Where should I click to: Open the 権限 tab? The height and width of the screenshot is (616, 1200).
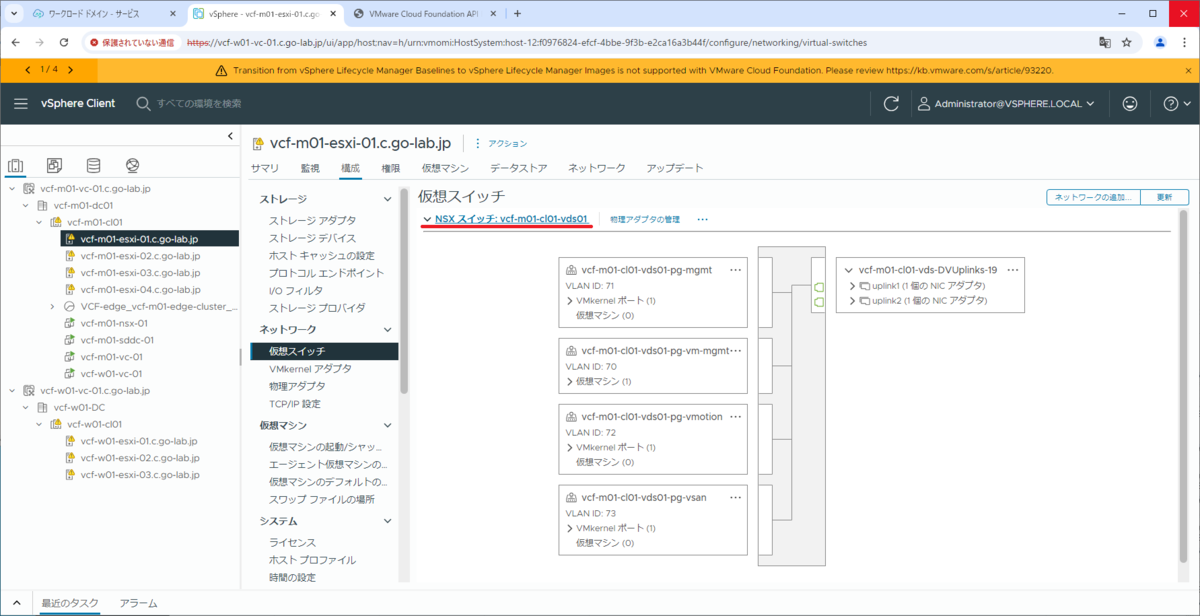[x=391, y=168]
